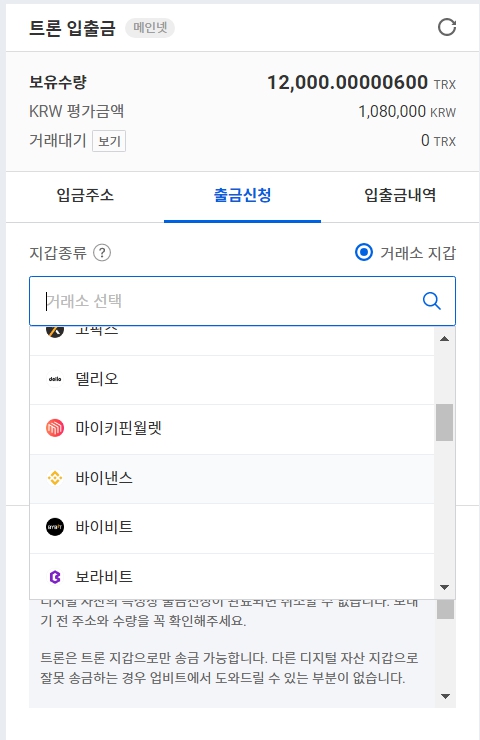
Task: Click the 바이비트 logo icon
Action: coord(55,527)
